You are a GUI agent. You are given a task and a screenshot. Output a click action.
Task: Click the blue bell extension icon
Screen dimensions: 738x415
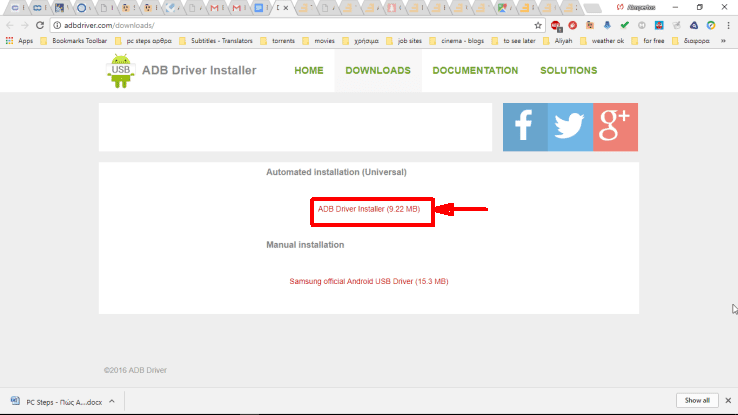pos(607,25)
